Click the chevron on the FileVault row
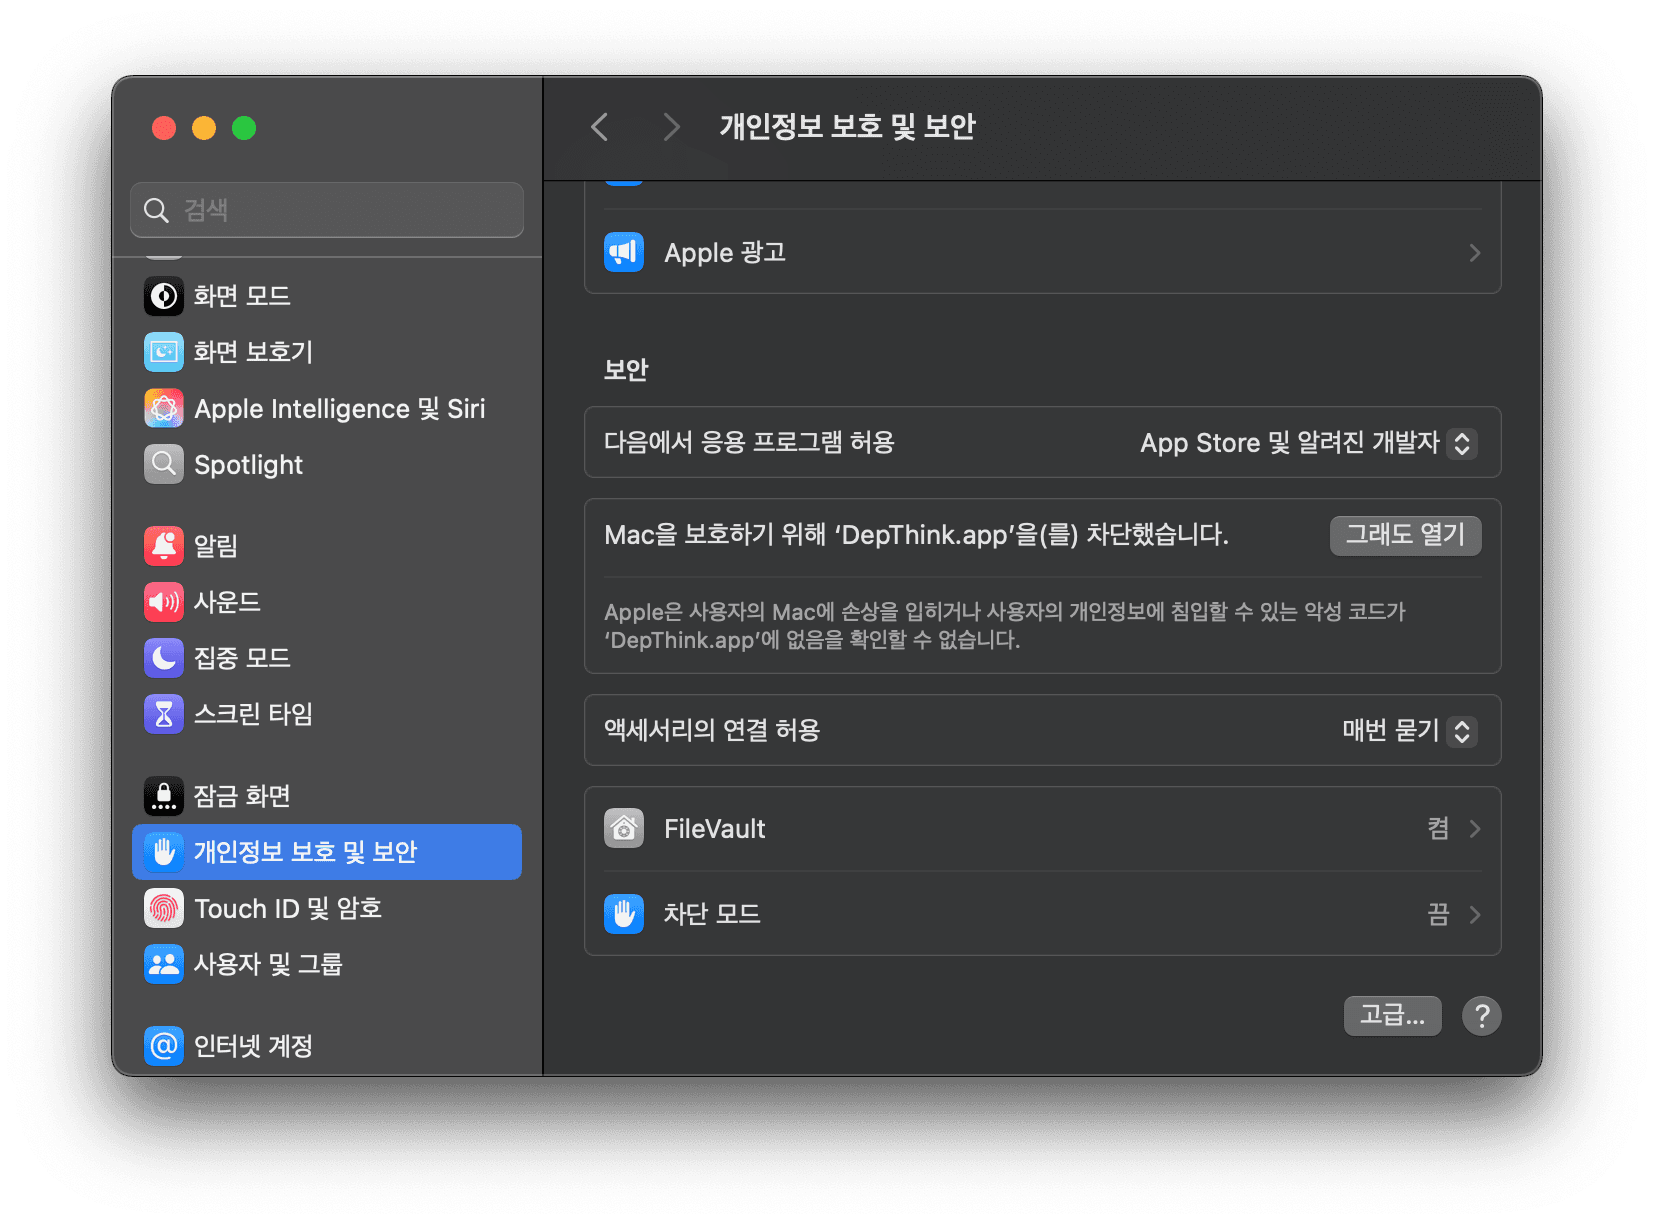The height and width of the screenshot is (1224, 1654). 1475,829
